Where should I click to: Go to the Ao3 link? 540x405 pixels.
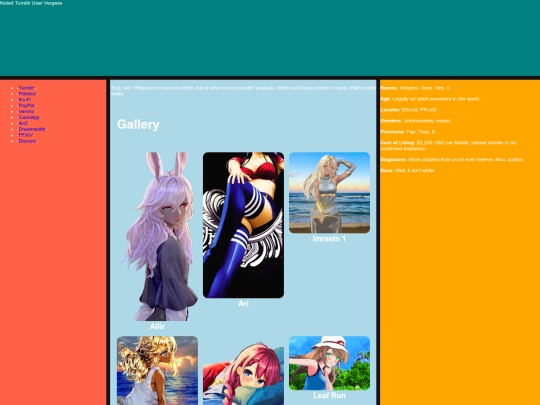pyautogui.click(x=23, y=123)
